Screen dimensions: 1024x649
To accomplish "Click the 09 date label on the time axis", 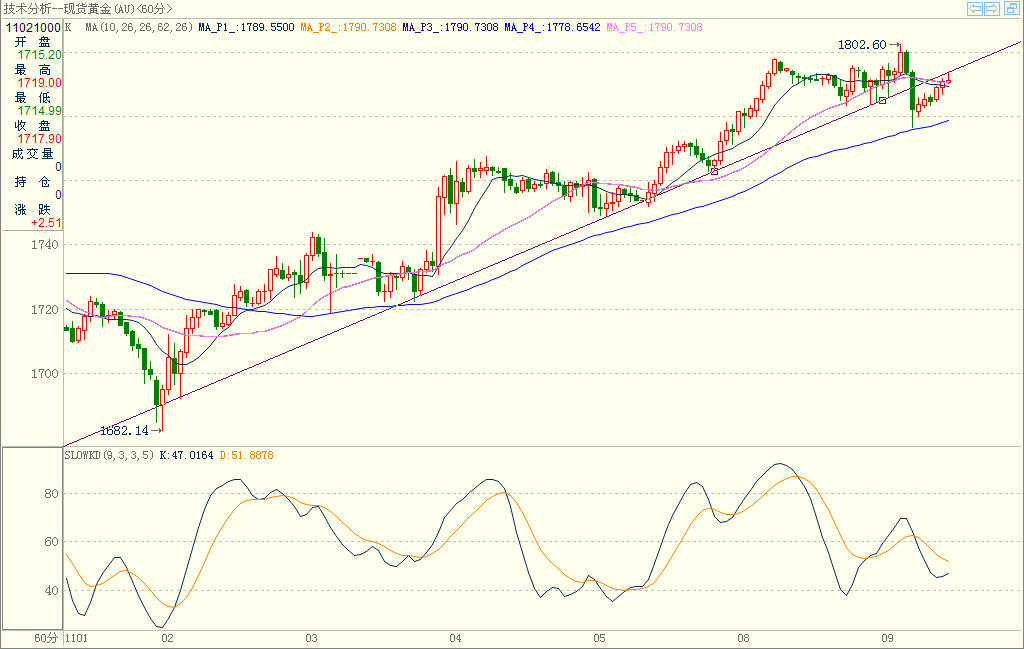I will (x=887, y=638).
